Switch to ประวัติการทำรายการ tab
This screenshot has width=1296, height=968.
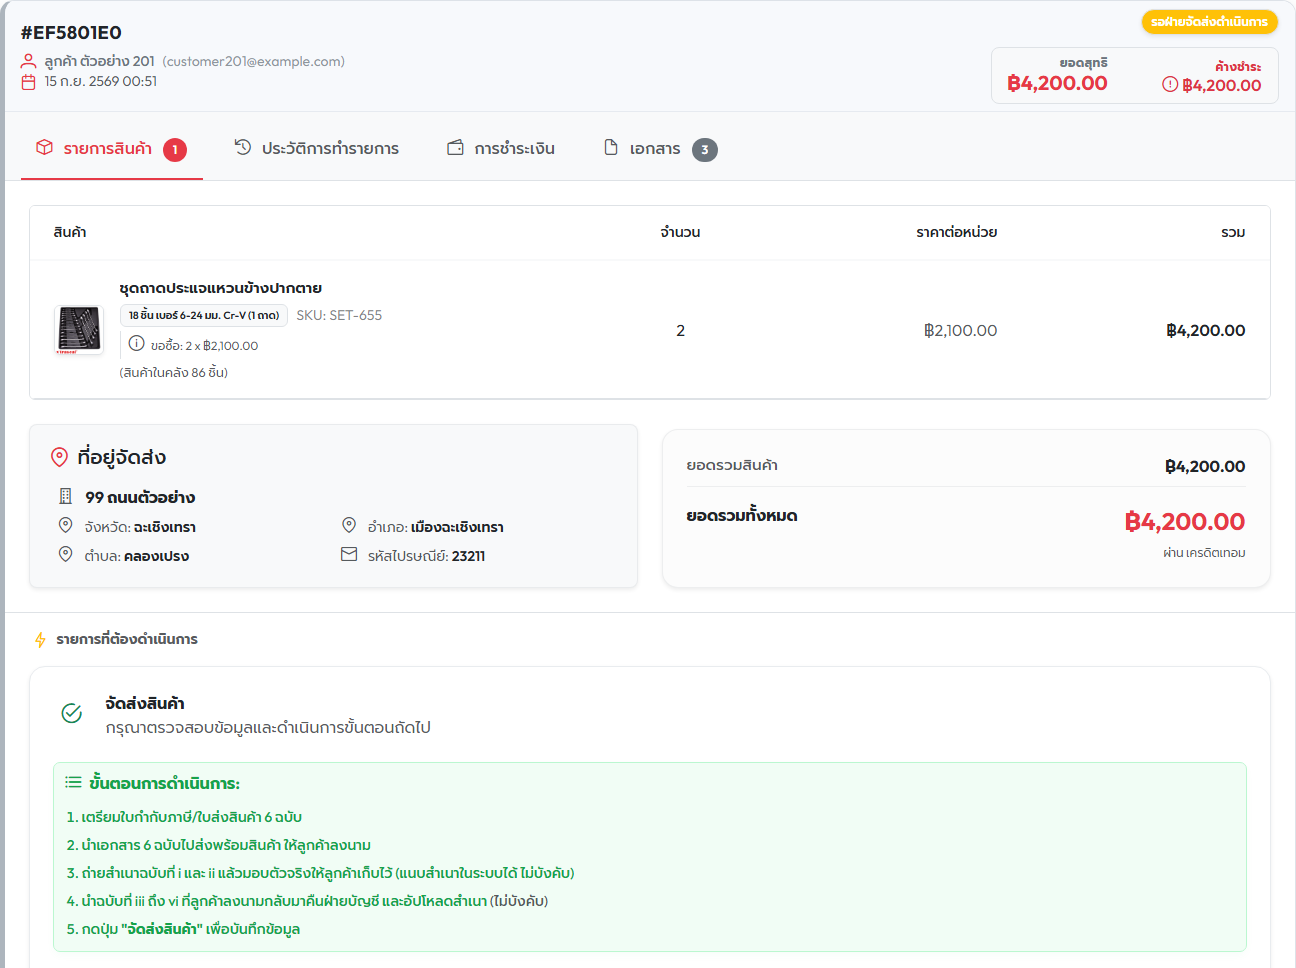[x=316, y=149]
